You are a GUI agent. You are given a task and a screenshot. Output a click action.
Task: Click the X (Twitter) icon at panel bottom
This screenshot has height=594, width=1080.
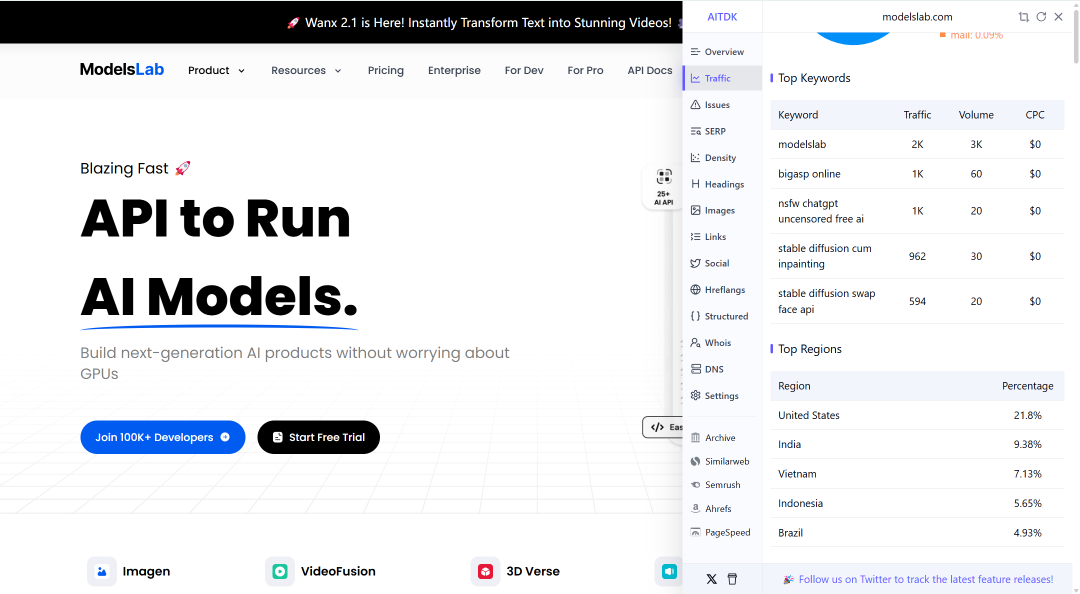712,579
